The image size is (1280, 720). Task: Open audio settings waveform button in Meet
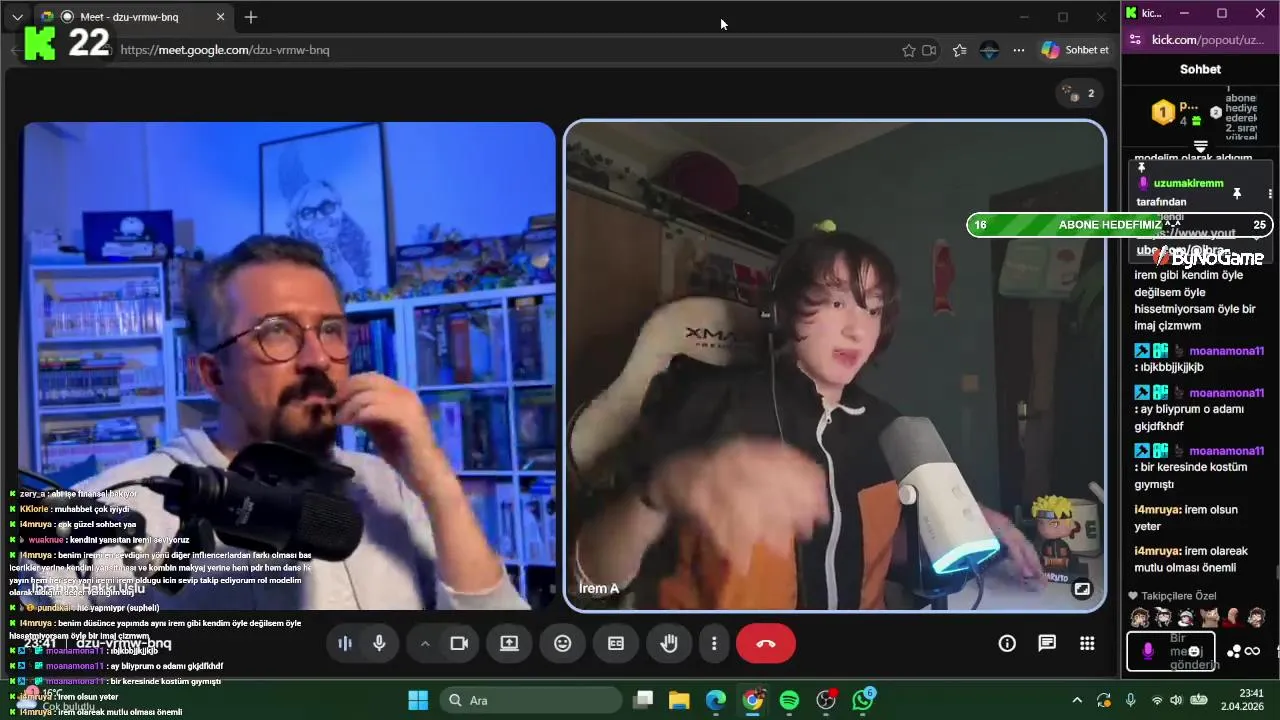(345, 644)
